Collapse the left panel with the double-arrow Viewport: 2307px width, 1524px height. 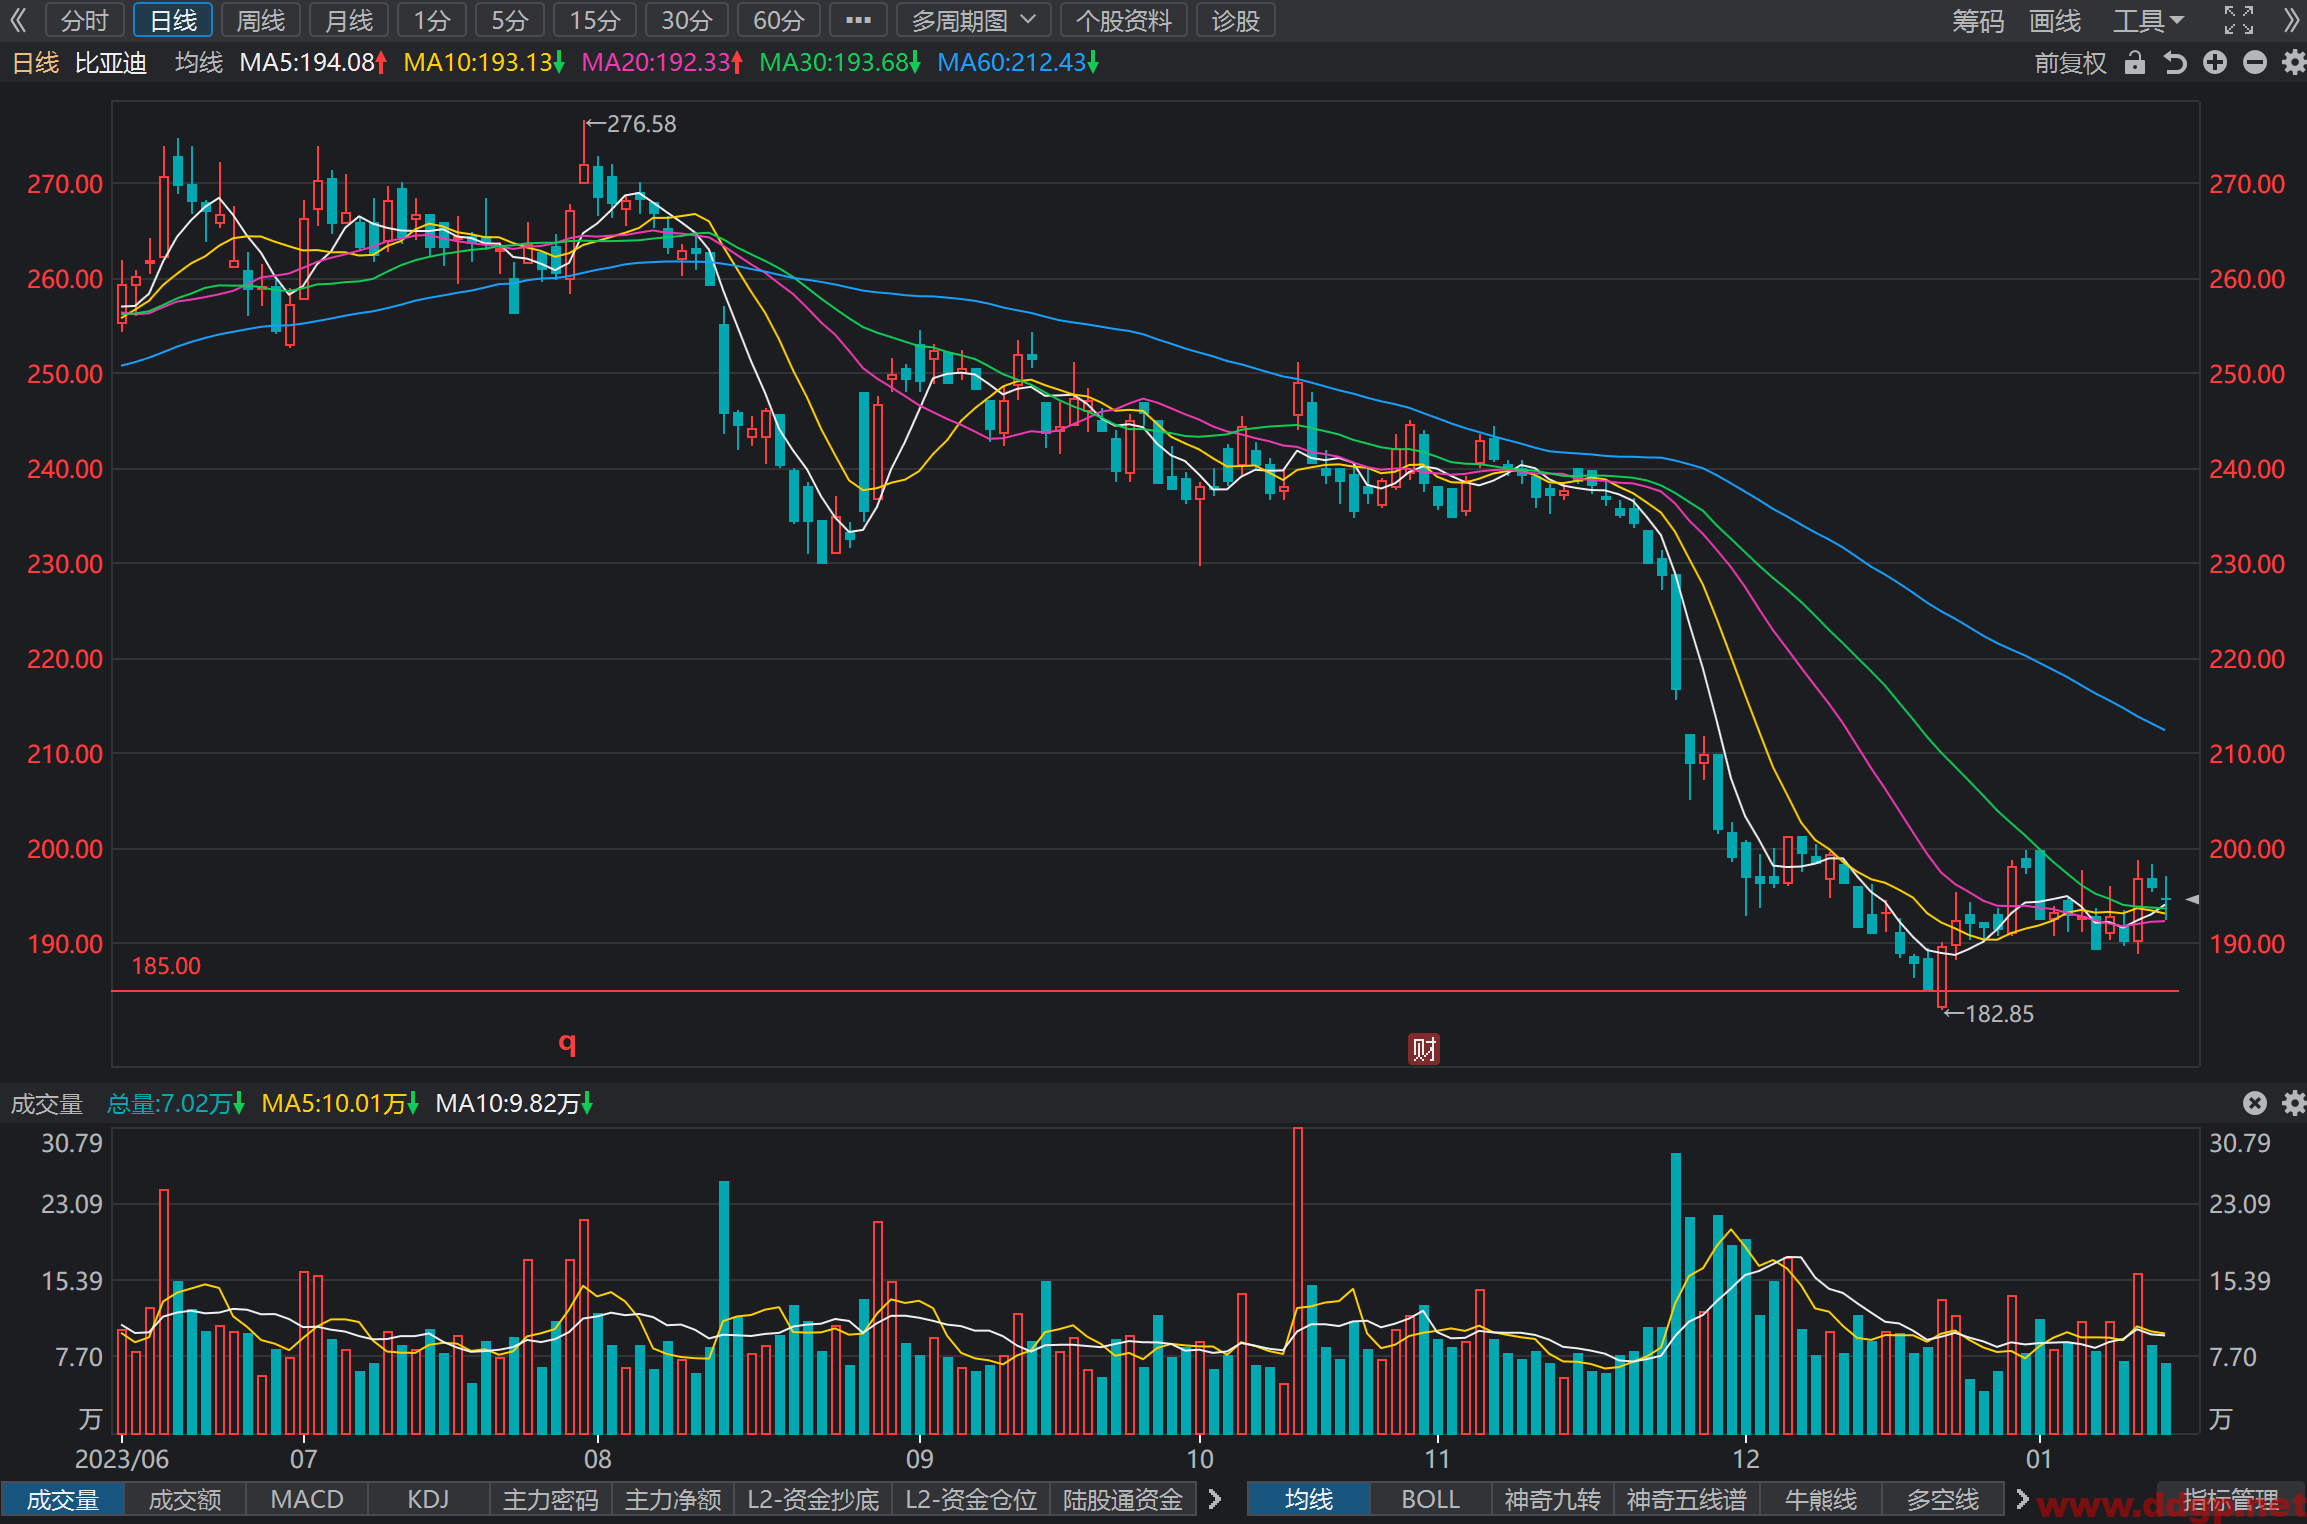pyautogui.click(x=18, y=20)
